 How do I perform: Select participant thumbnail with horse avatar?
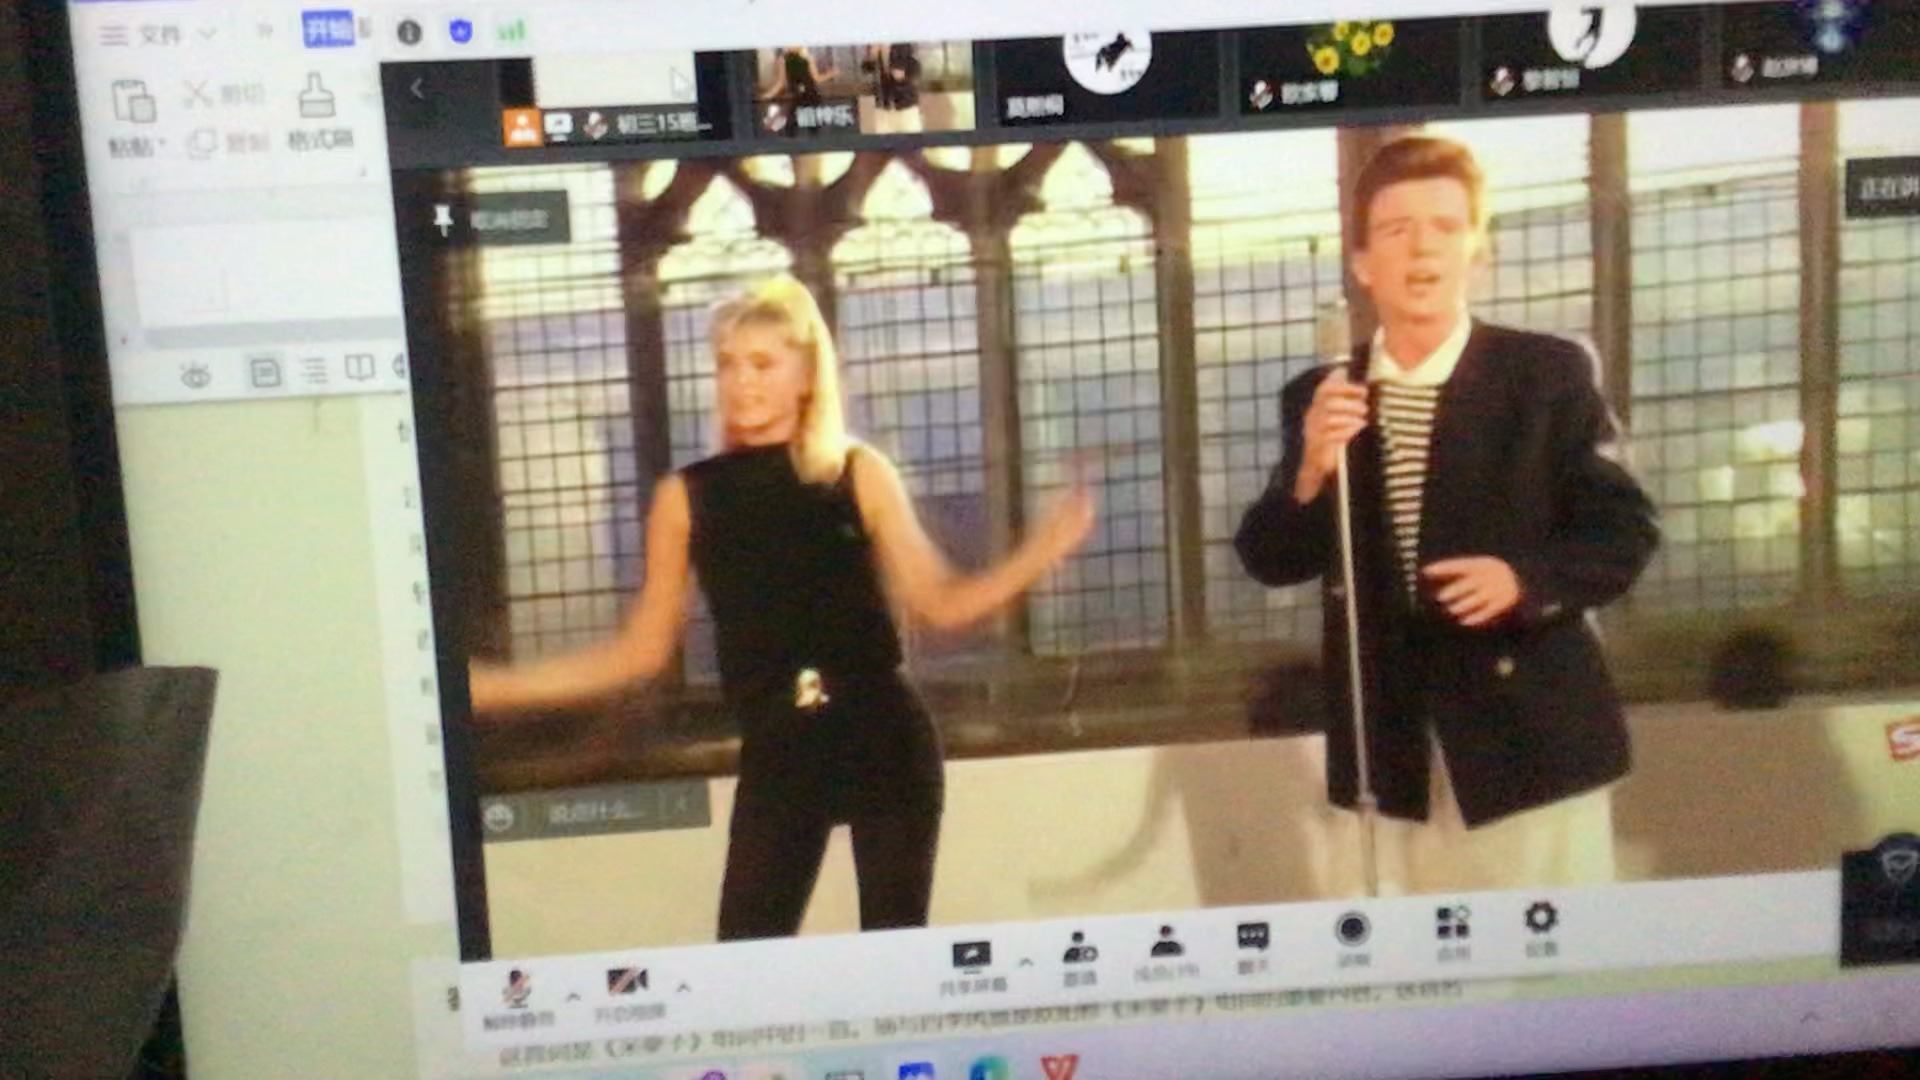point(1105,75)
